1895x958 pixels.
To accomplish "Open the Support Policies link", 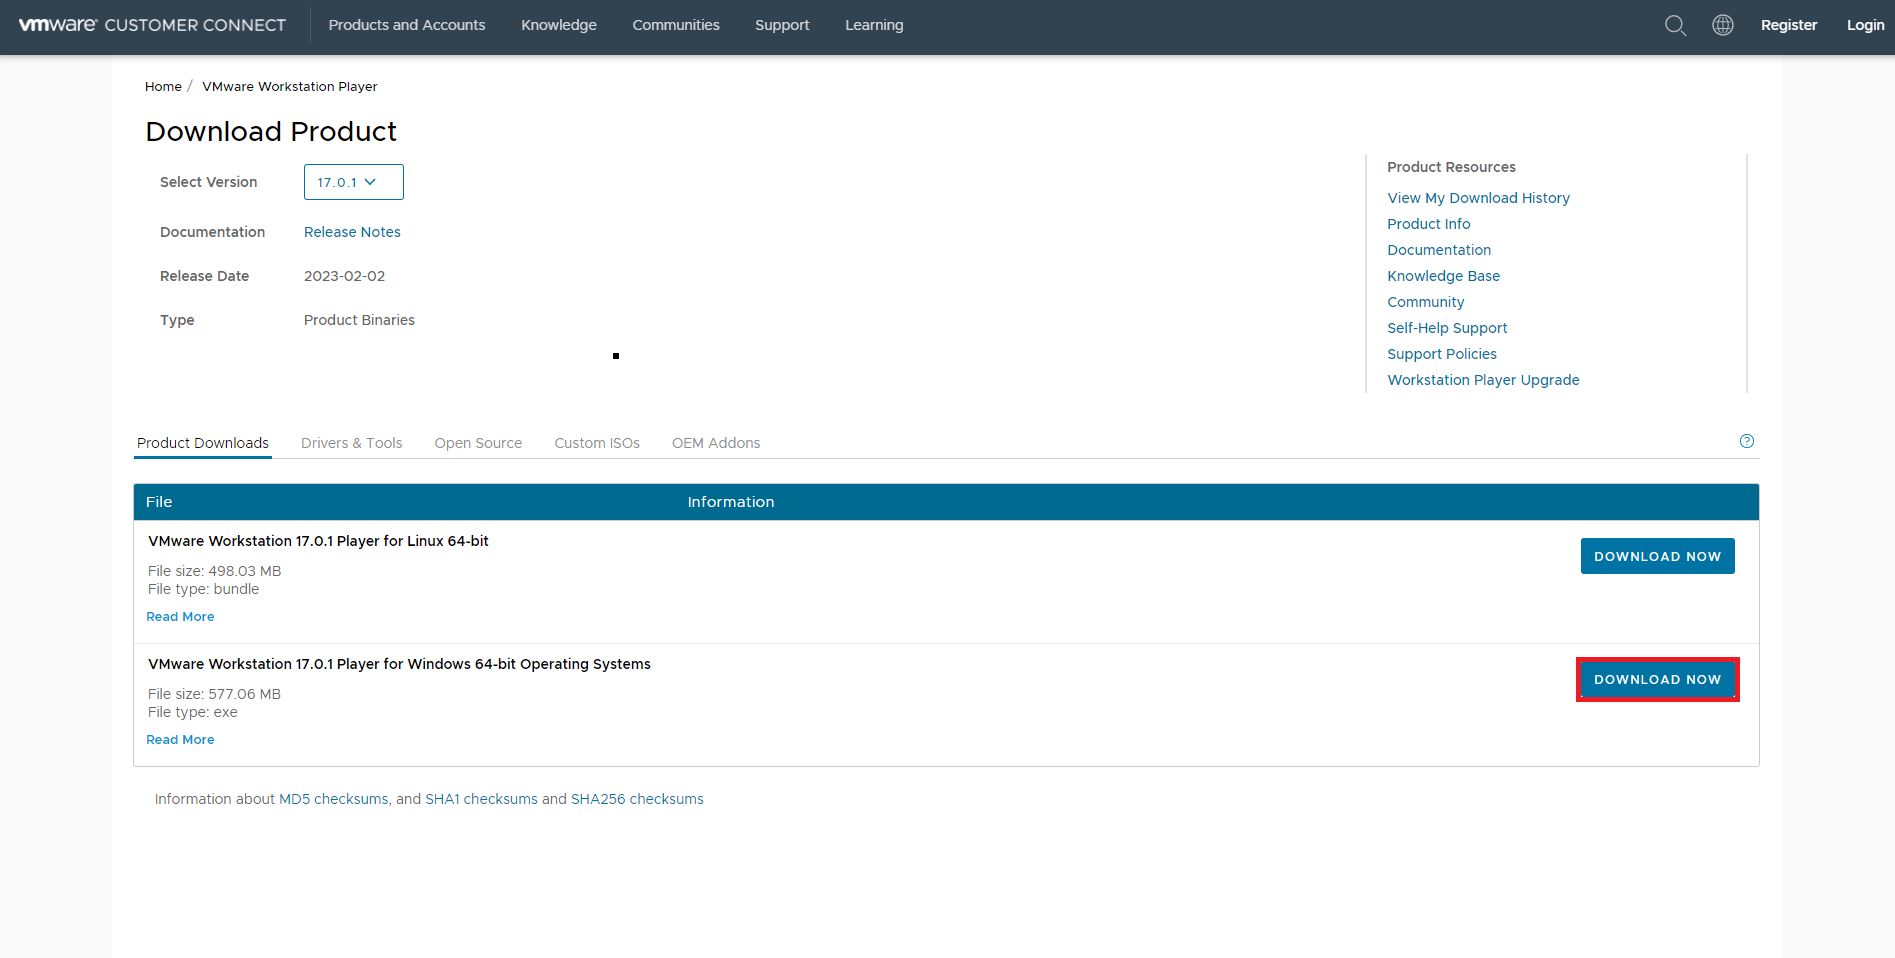I will click(1442, 354).
